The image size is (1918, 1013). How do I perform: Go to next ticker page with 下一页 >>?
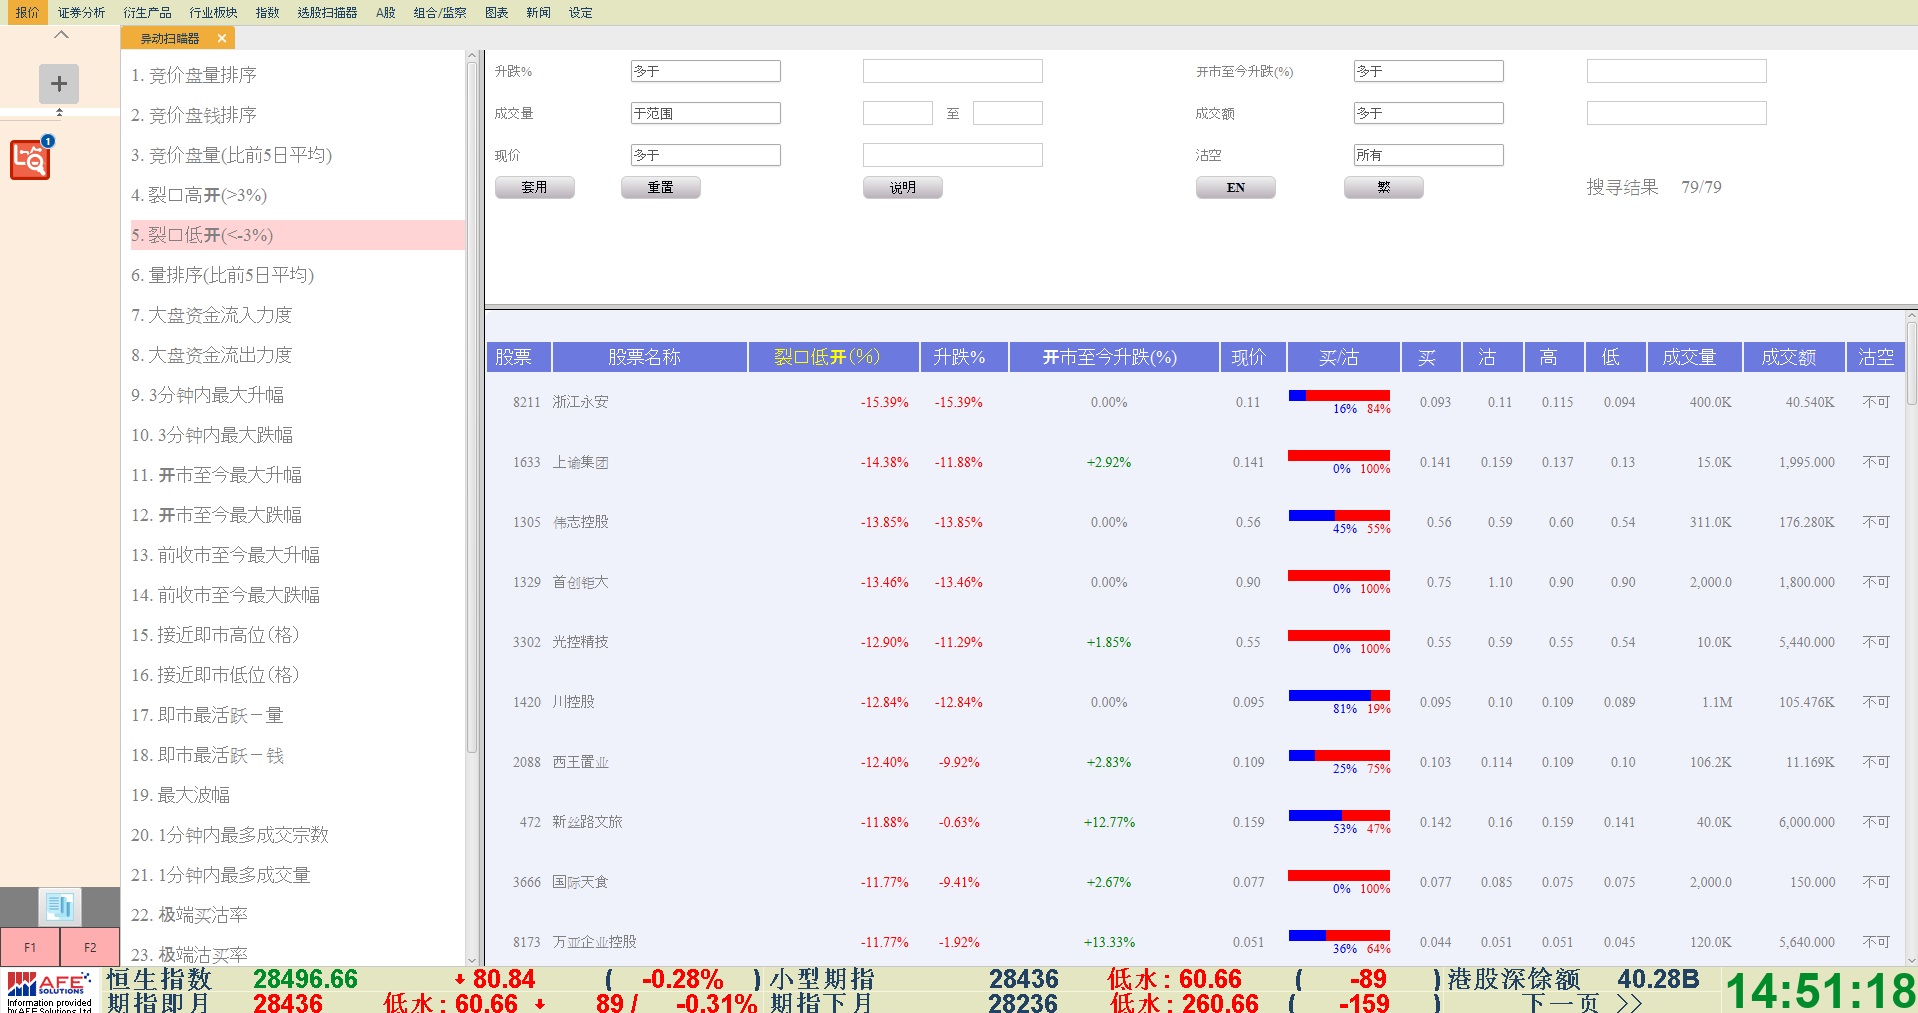coord(1583,1002)
